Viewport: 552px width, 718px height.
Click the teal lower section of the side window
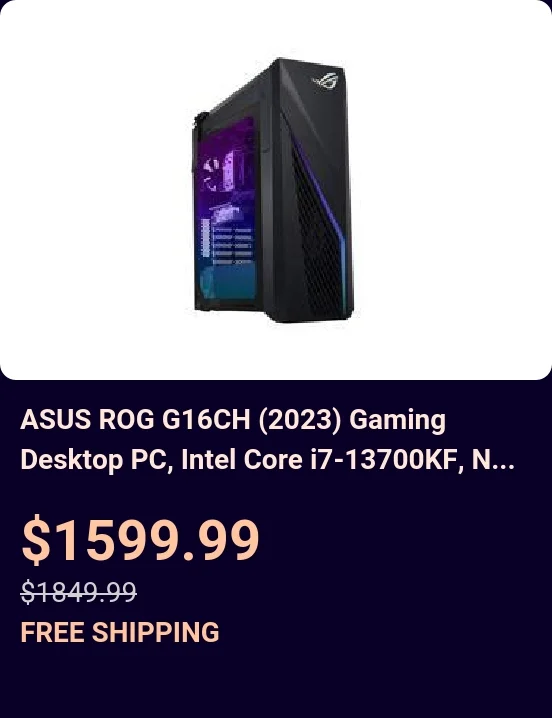pos(228,282)
